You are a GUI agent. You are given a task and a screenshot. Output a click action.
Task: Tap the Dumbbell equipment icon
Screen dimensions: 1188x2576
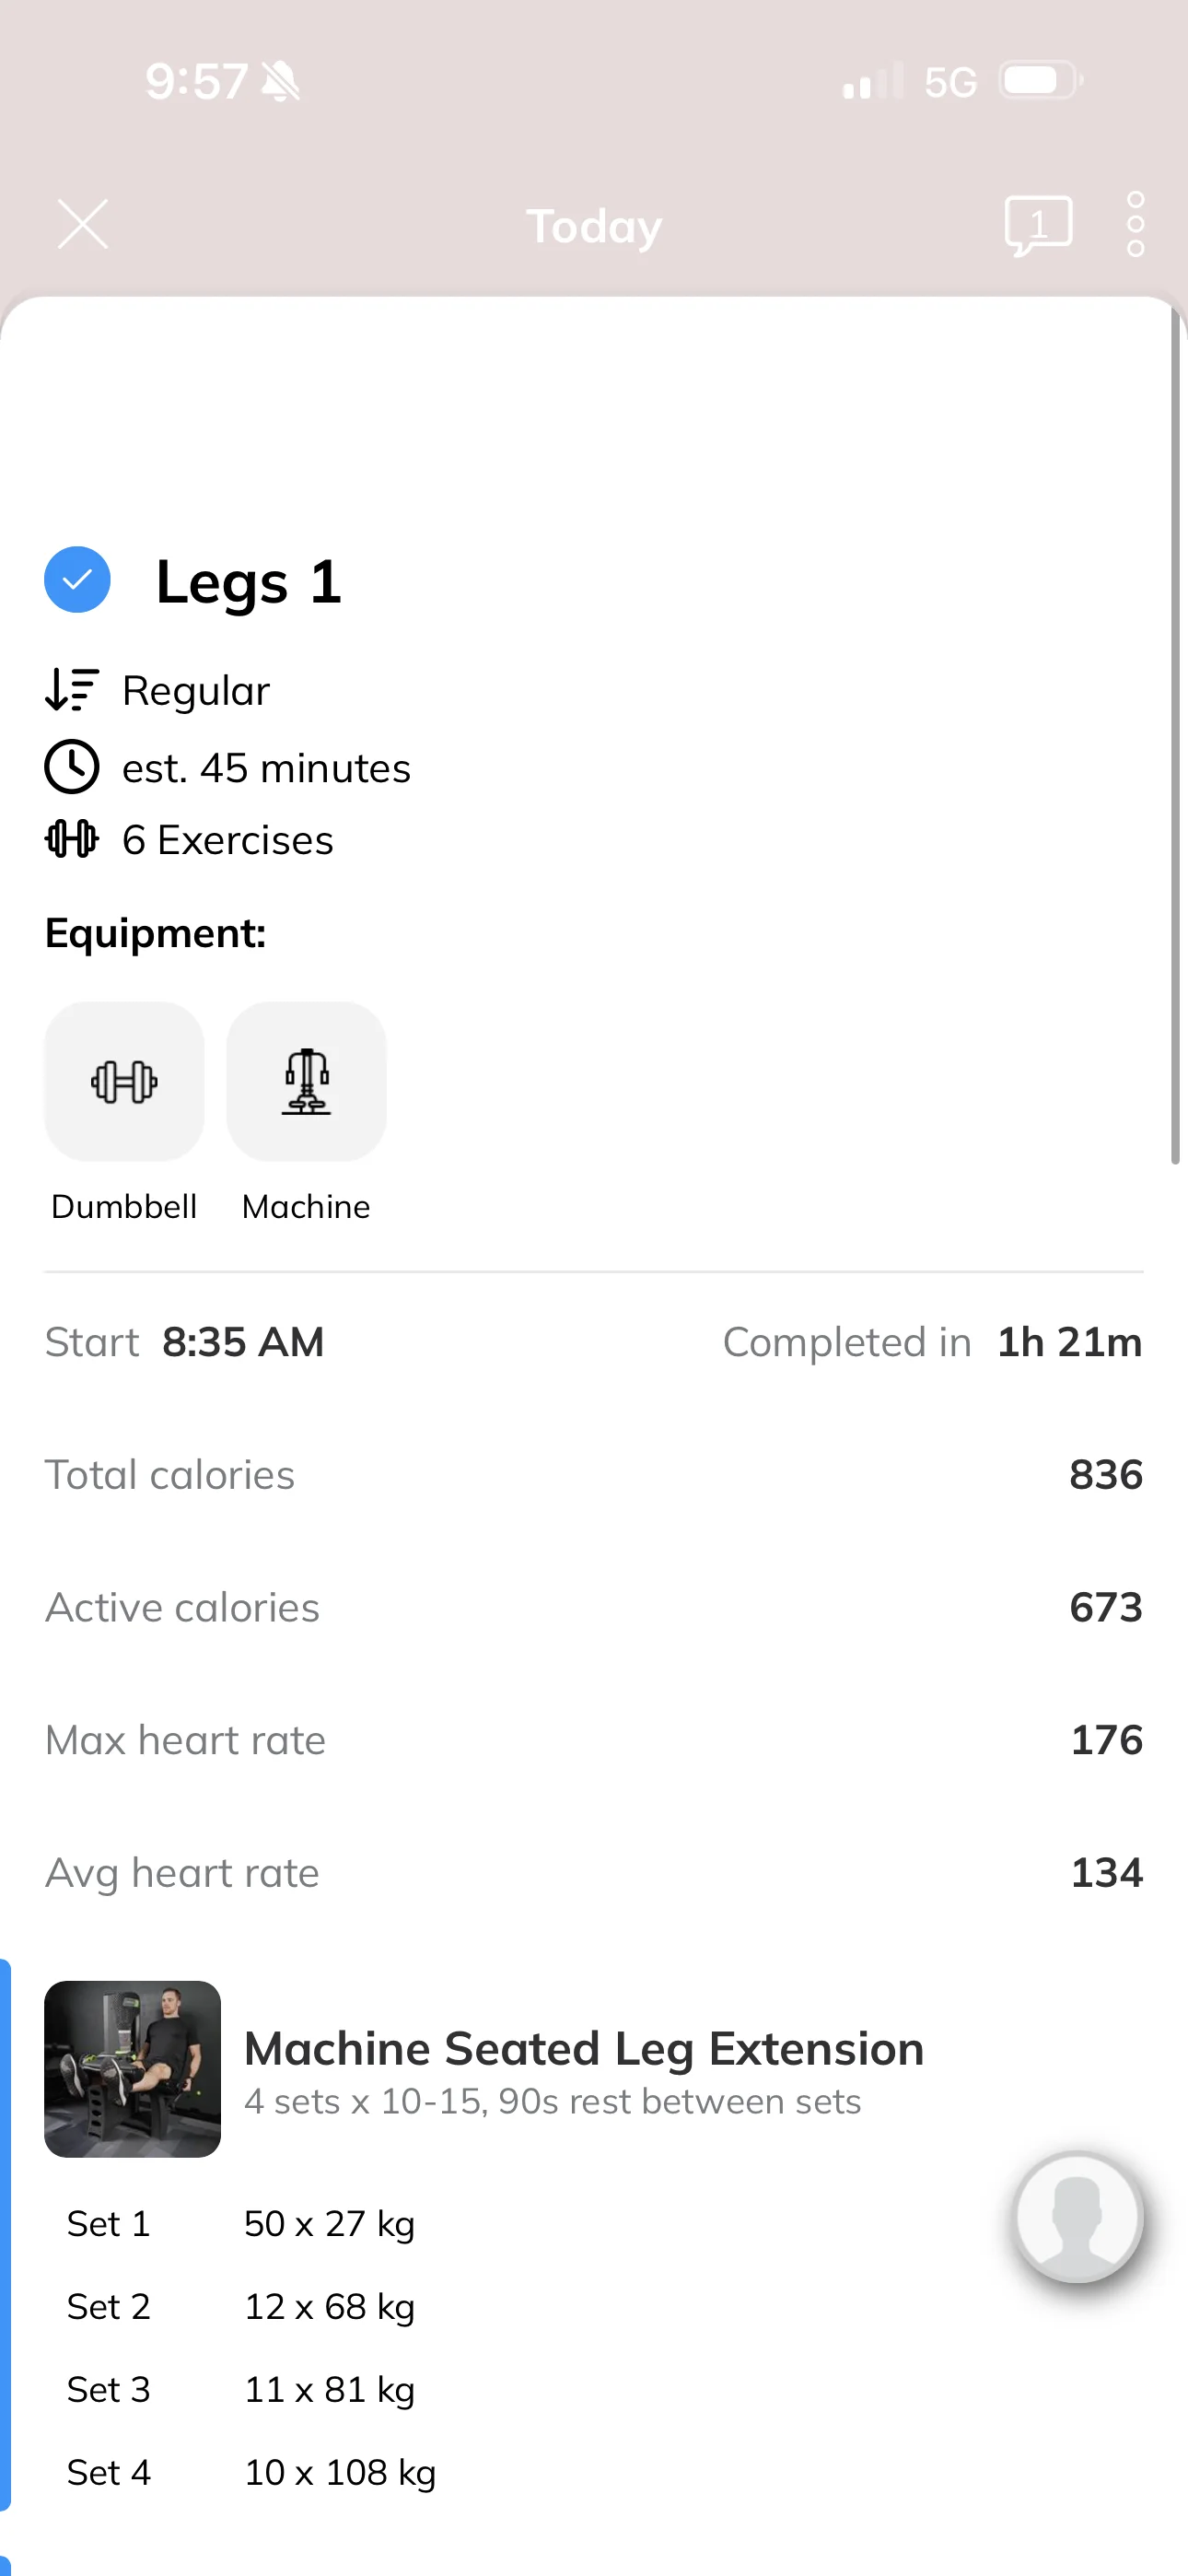124,1081
